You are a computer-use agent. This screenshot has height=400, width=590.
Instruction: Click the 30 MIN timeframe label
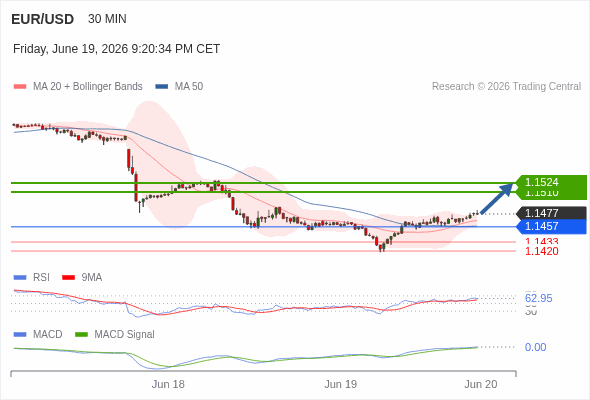(107, 19)
